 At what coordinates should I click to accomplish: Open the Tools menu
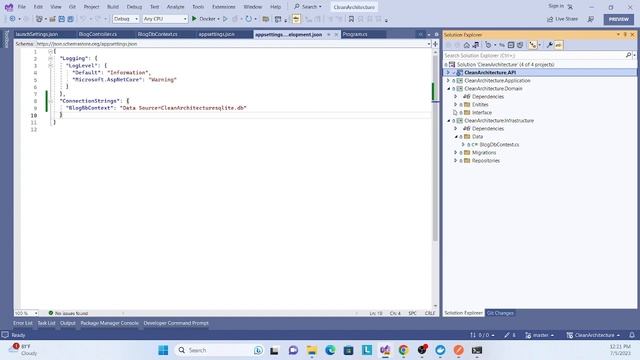click(x=198, y=7)
